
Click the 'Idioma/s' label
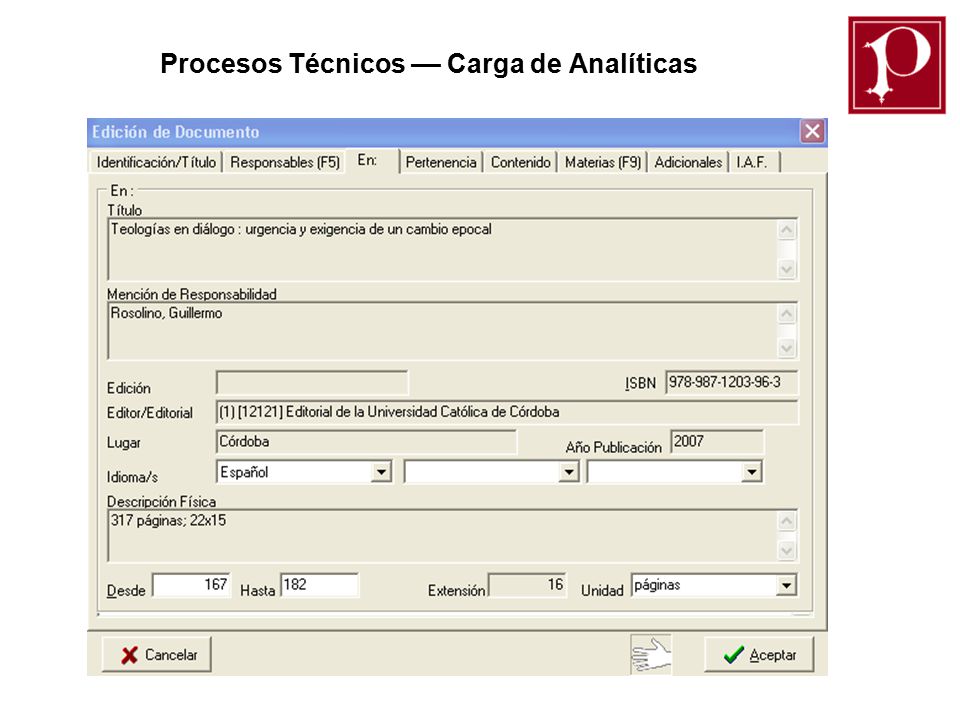(132, 477)
